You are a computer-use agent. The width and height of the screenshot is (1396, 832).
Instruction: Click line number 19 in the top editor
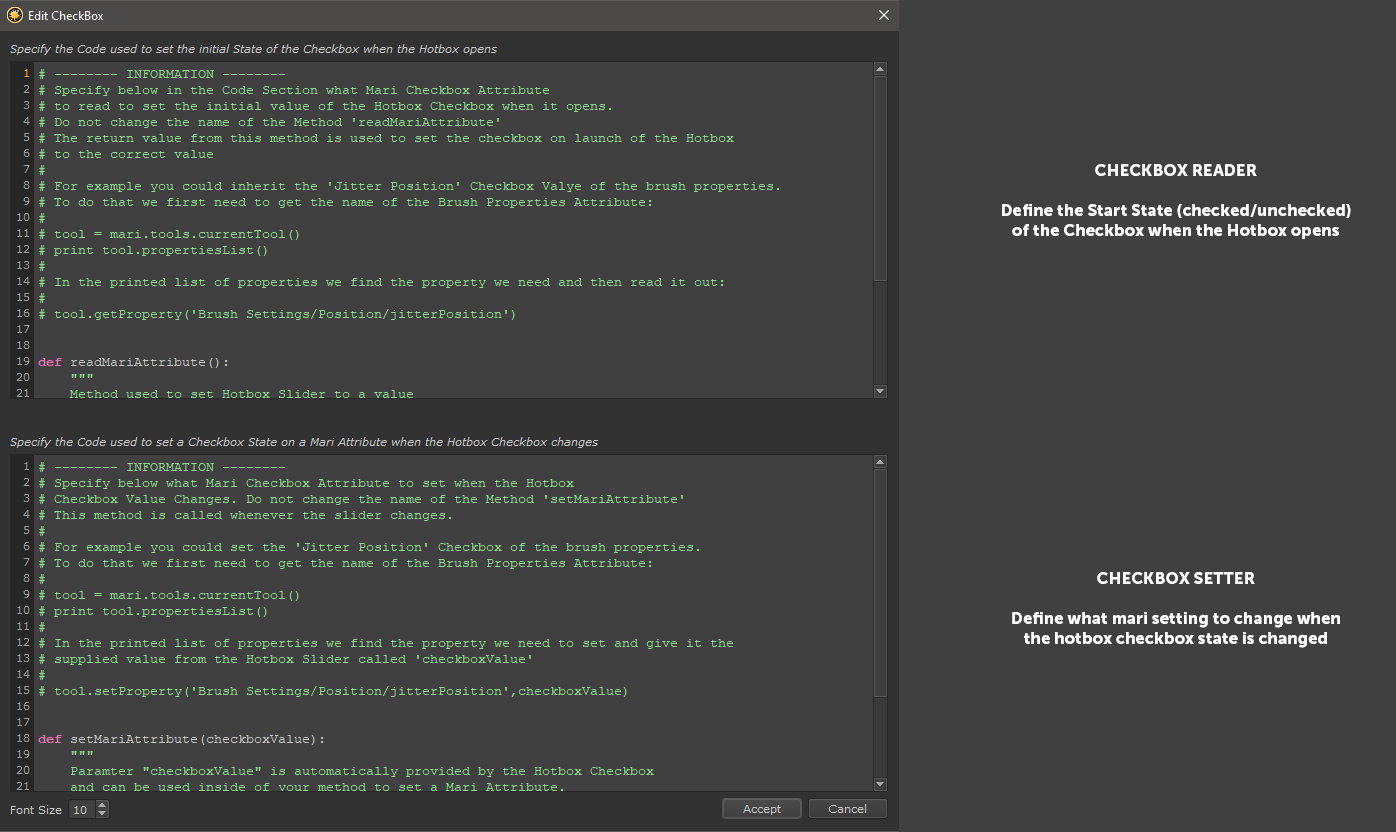[22, 362]
